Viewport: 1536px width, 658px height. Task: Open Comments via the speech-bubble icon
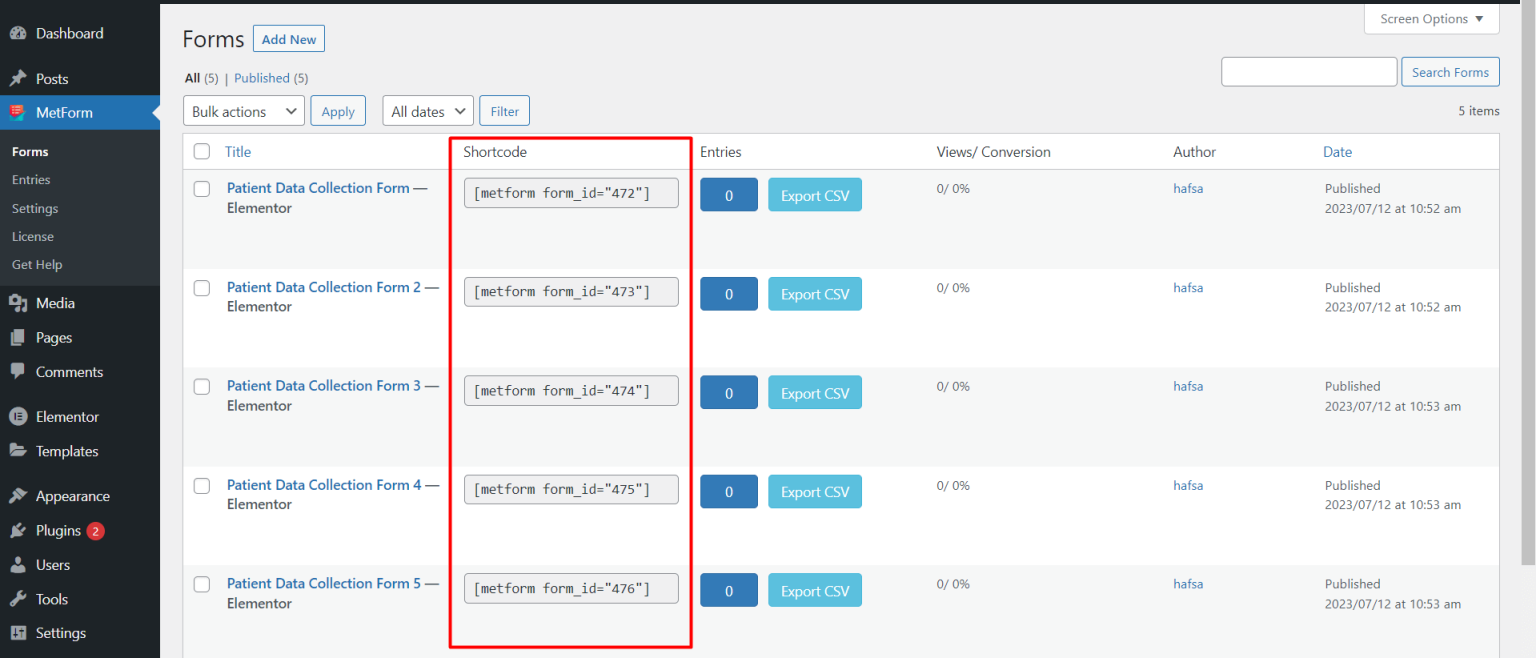point(20,371)
